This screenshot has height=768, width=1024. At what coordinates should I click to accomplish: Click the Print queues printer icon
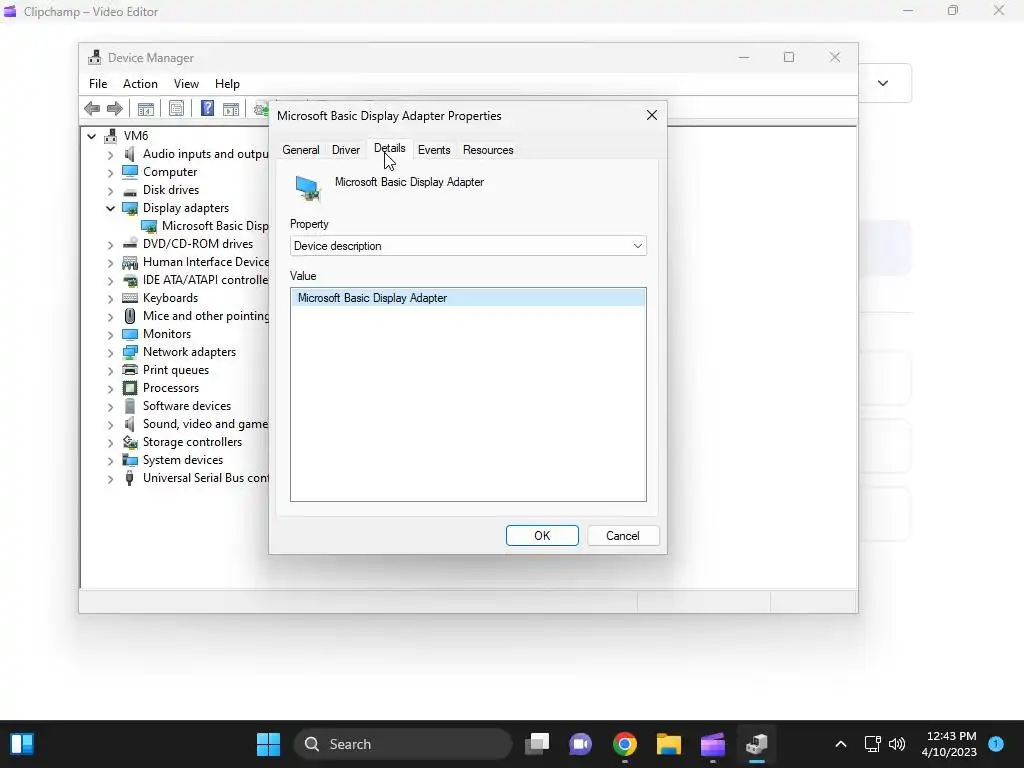tap(130, 370)
